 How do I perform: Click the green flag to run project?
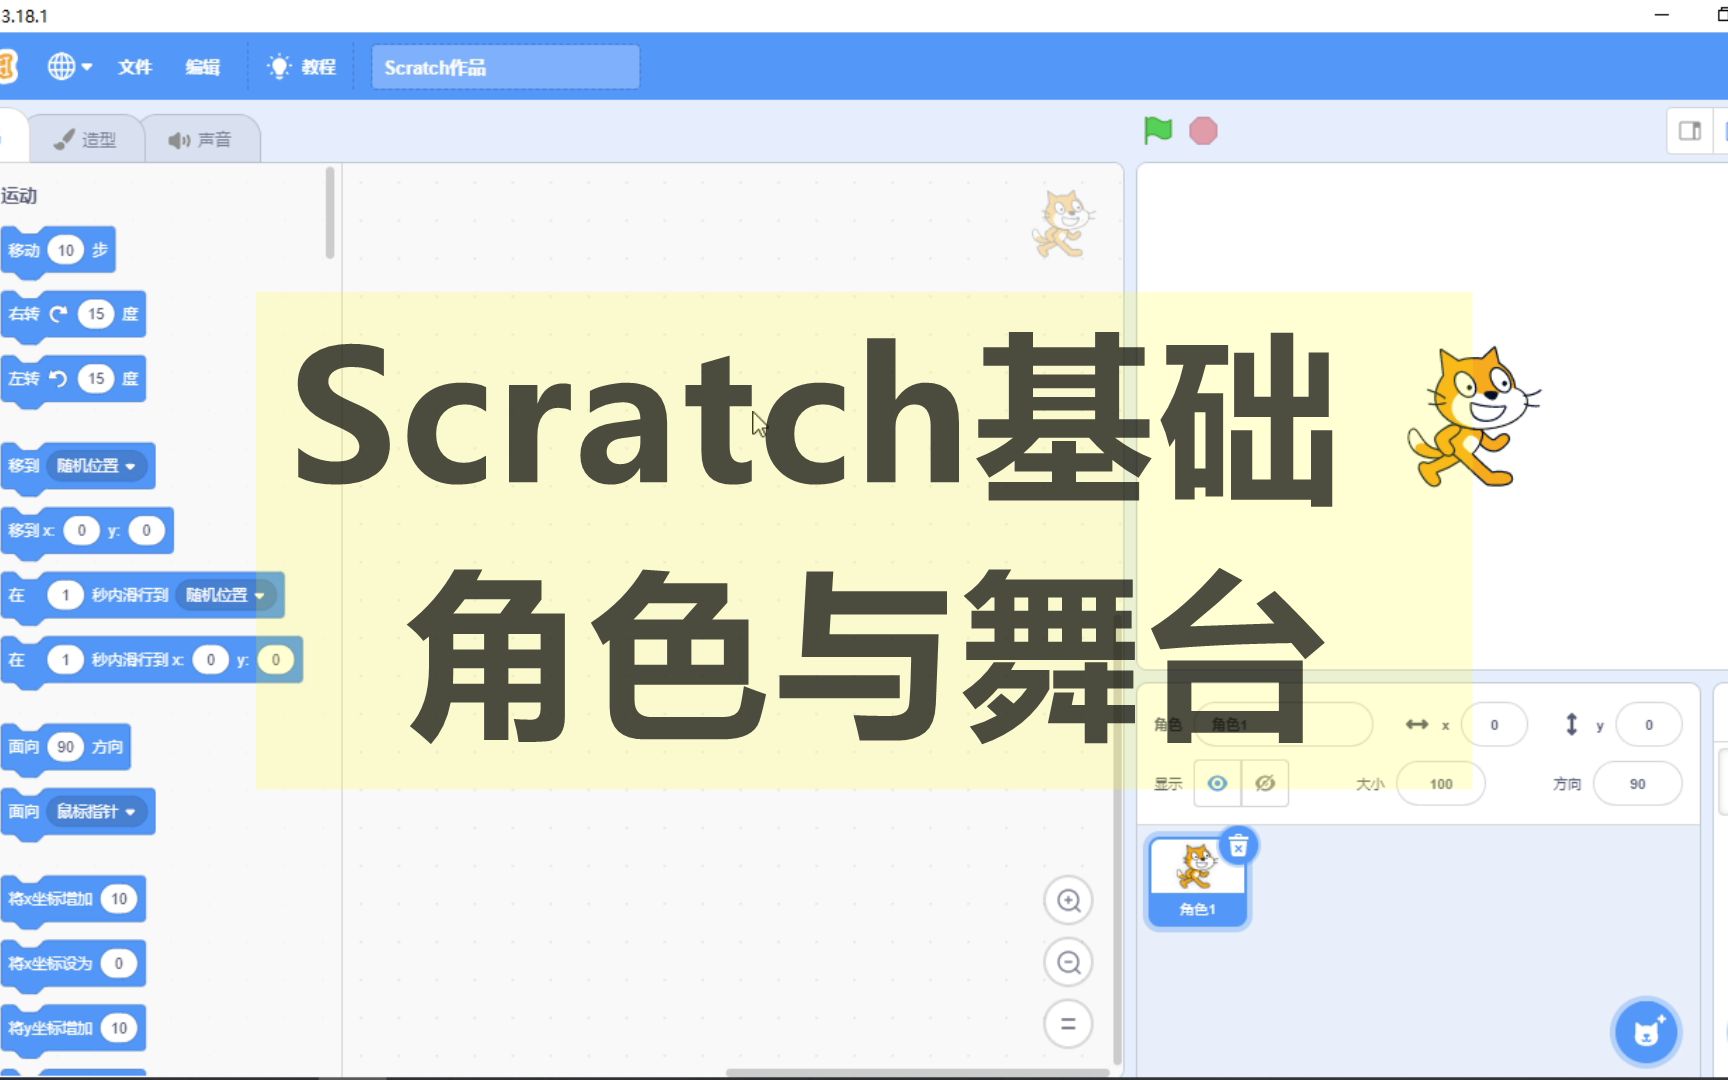[1158, 130]
